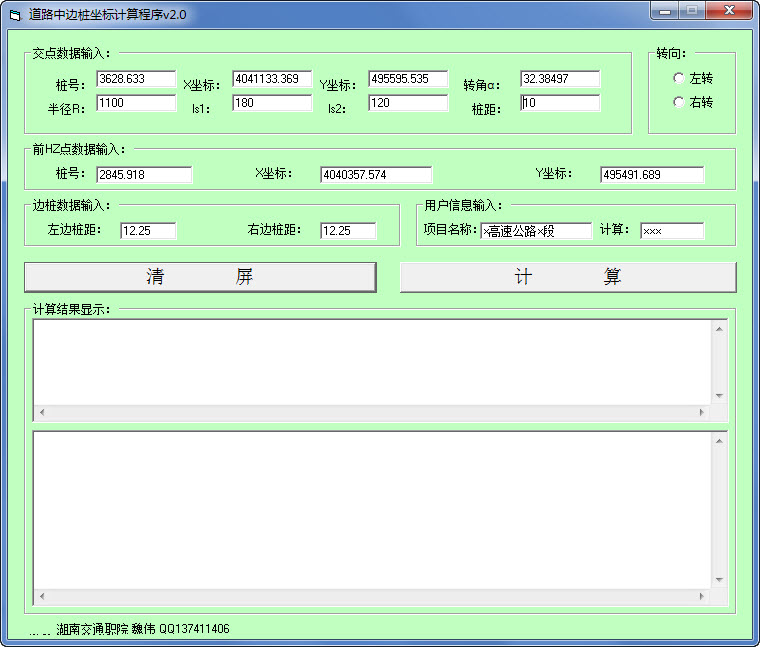Click the intersection Y坐标 field 495595.535

tap(408, 79)
